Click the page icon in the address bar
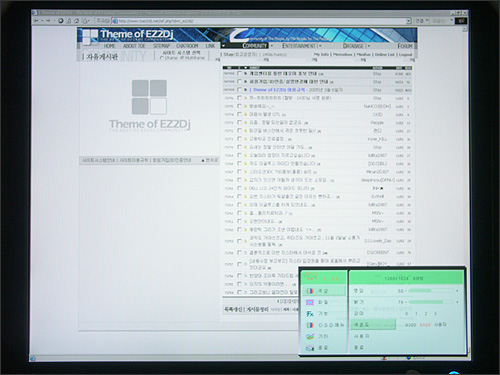Image resolution: width=500 pixels, height=375 pixels. point(115,21)
